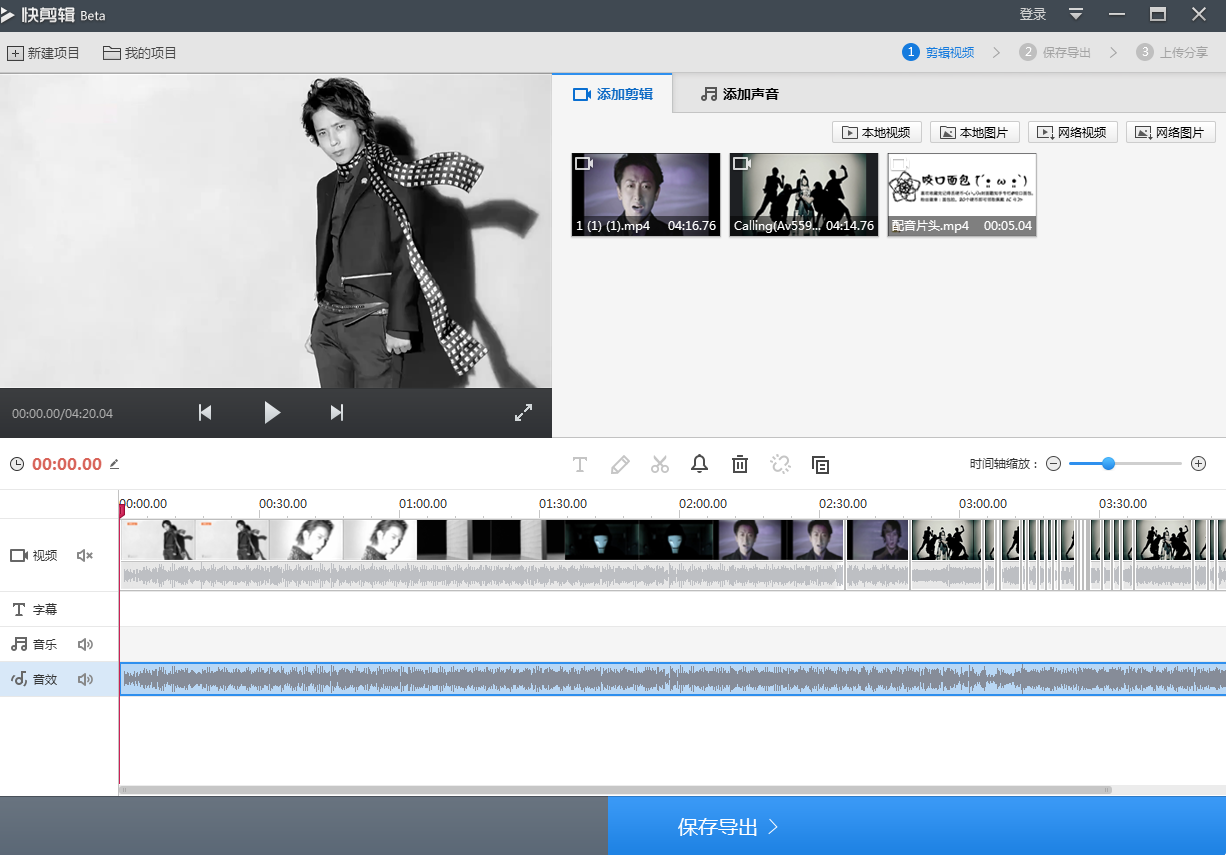This screenshot has height=855, width=1226.
Task: Zoom out the timeline with minus icon
Action: [x=1053, y=463]
